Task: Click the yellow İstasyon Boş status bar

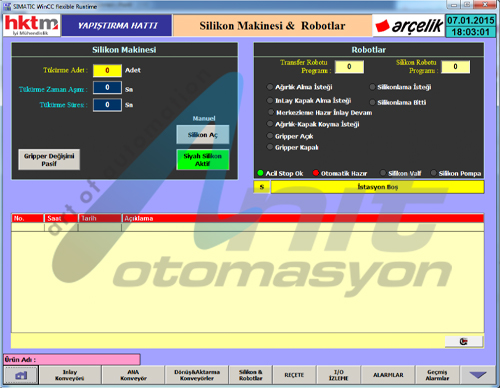Action: tap(377, 187)
